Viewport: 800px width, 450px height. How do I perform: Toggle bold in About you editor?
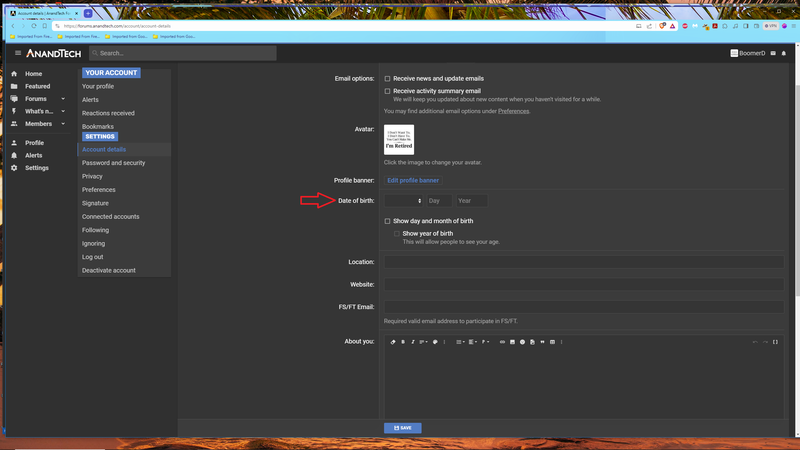click(x=403, y=342)
